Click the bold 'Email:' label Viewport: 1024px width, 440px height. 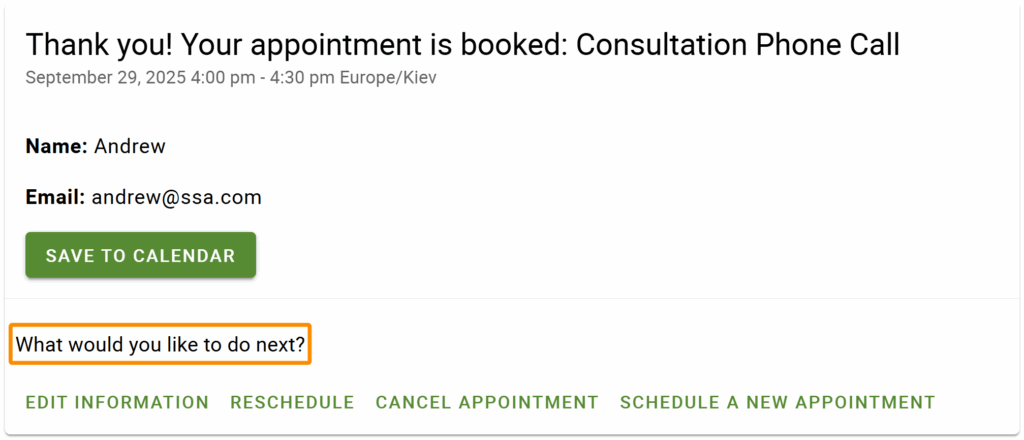coord(55,197)
